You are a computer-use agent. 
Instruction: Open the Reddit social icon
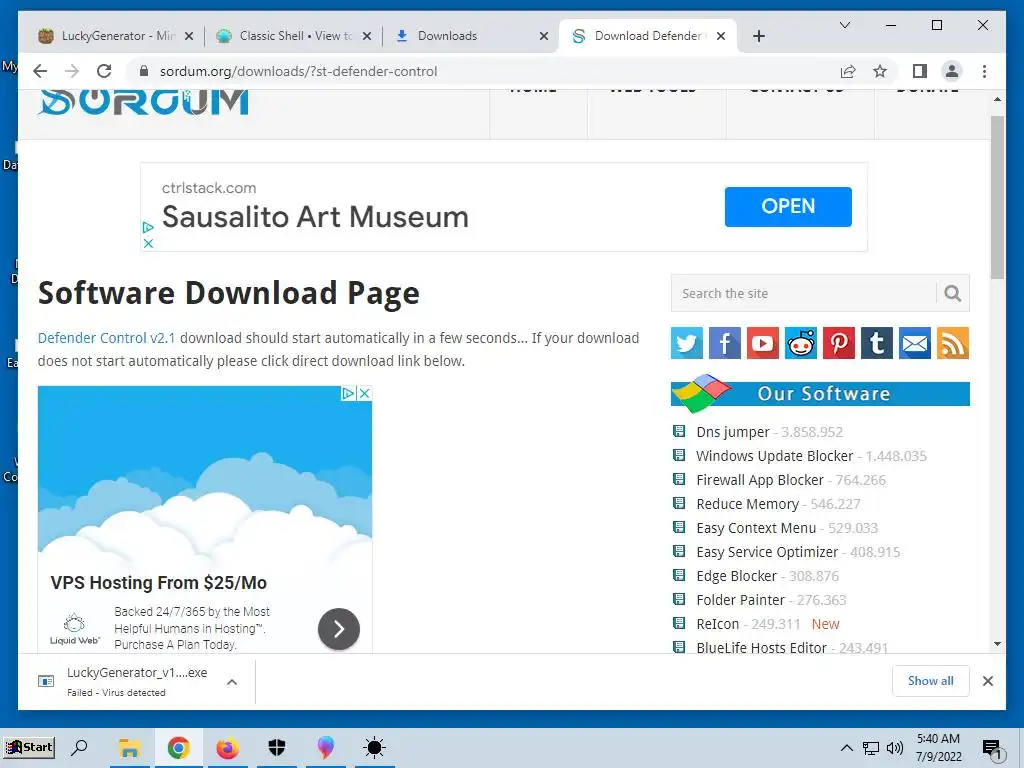coord(801,343)
